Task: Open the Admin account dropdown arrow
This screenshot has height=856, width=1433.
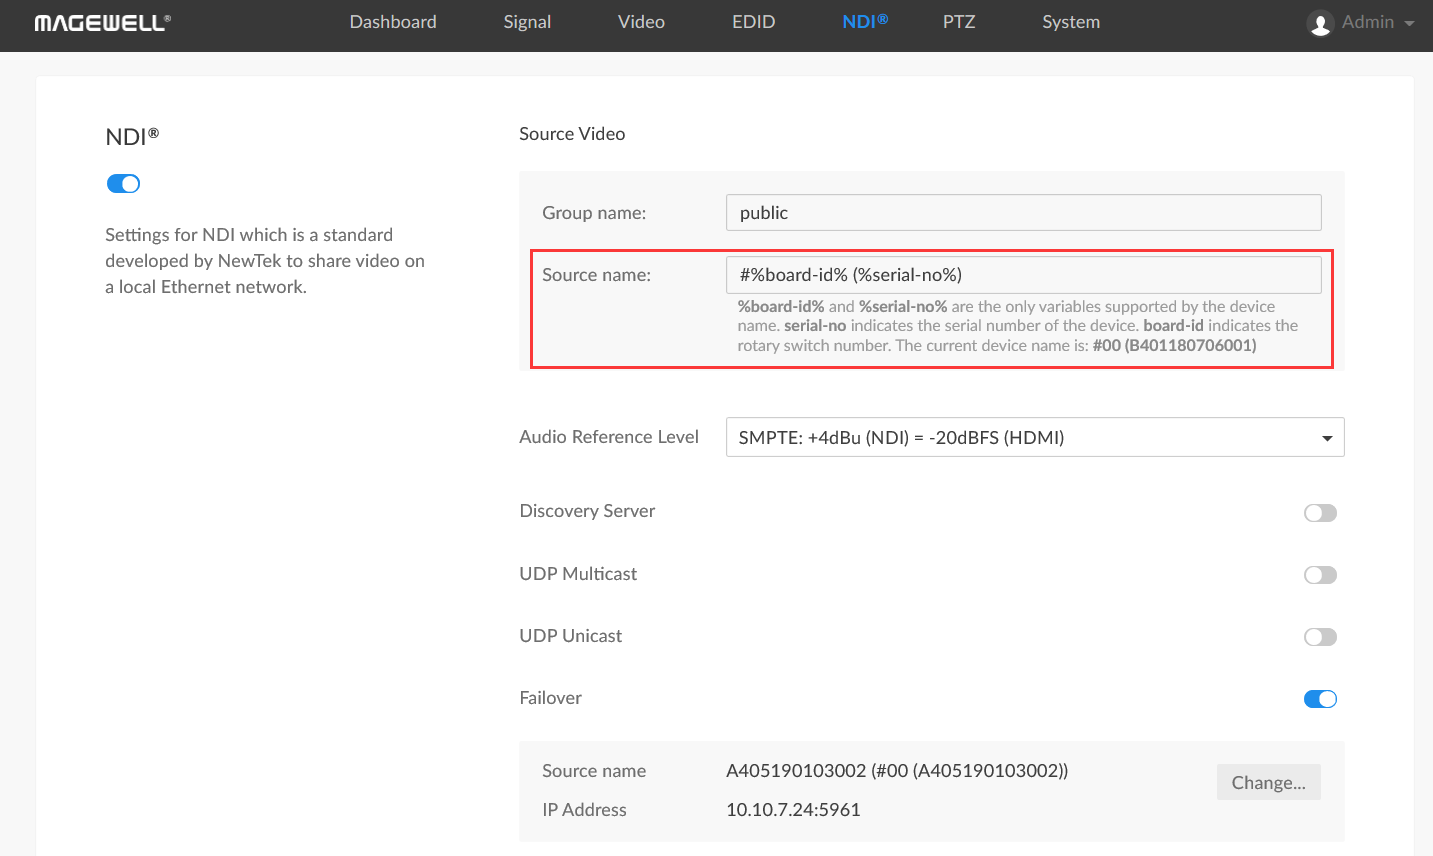Action: (x=1409, y=23)
